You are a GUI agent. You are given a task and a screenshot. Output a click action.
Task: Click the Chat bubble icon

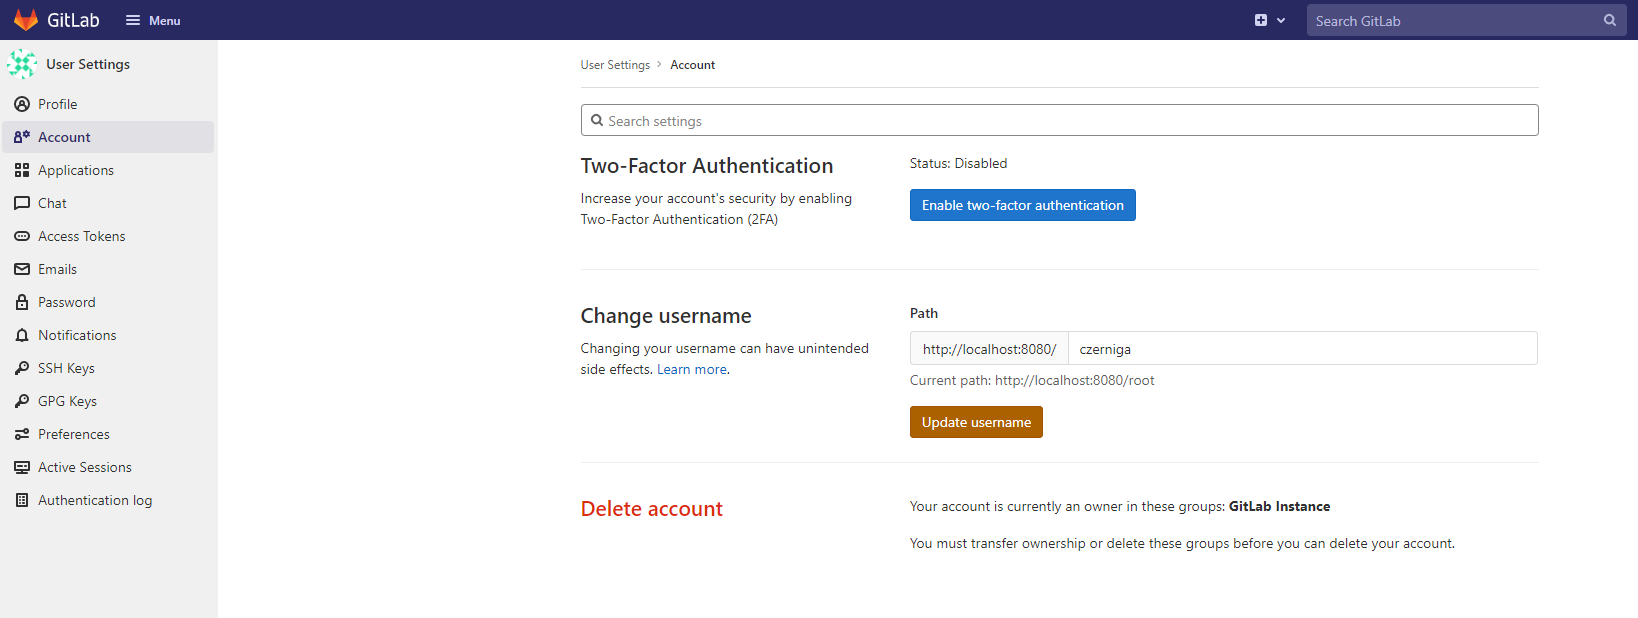pos(22,203)
